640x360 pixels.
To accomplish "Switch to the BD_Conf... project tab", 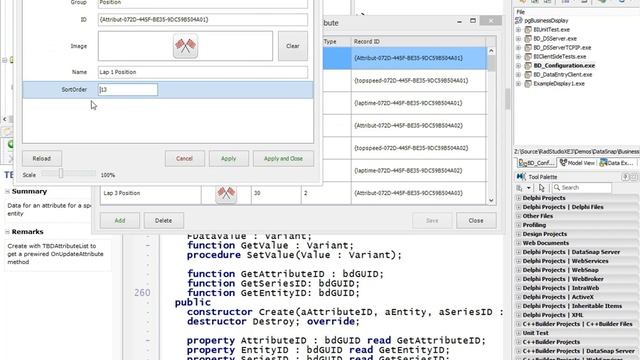I will [536, 163].
